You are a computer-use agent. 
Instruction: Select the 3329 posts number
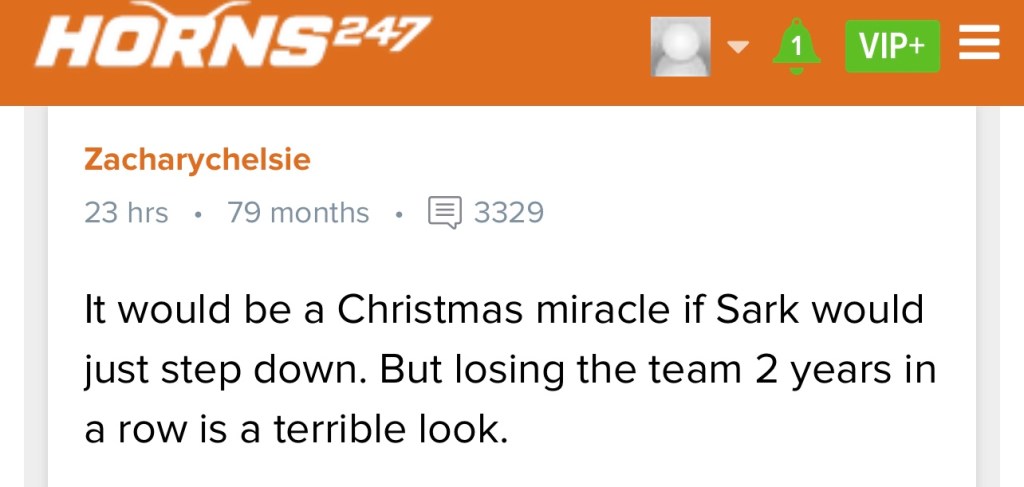click(x=508, y=213)
